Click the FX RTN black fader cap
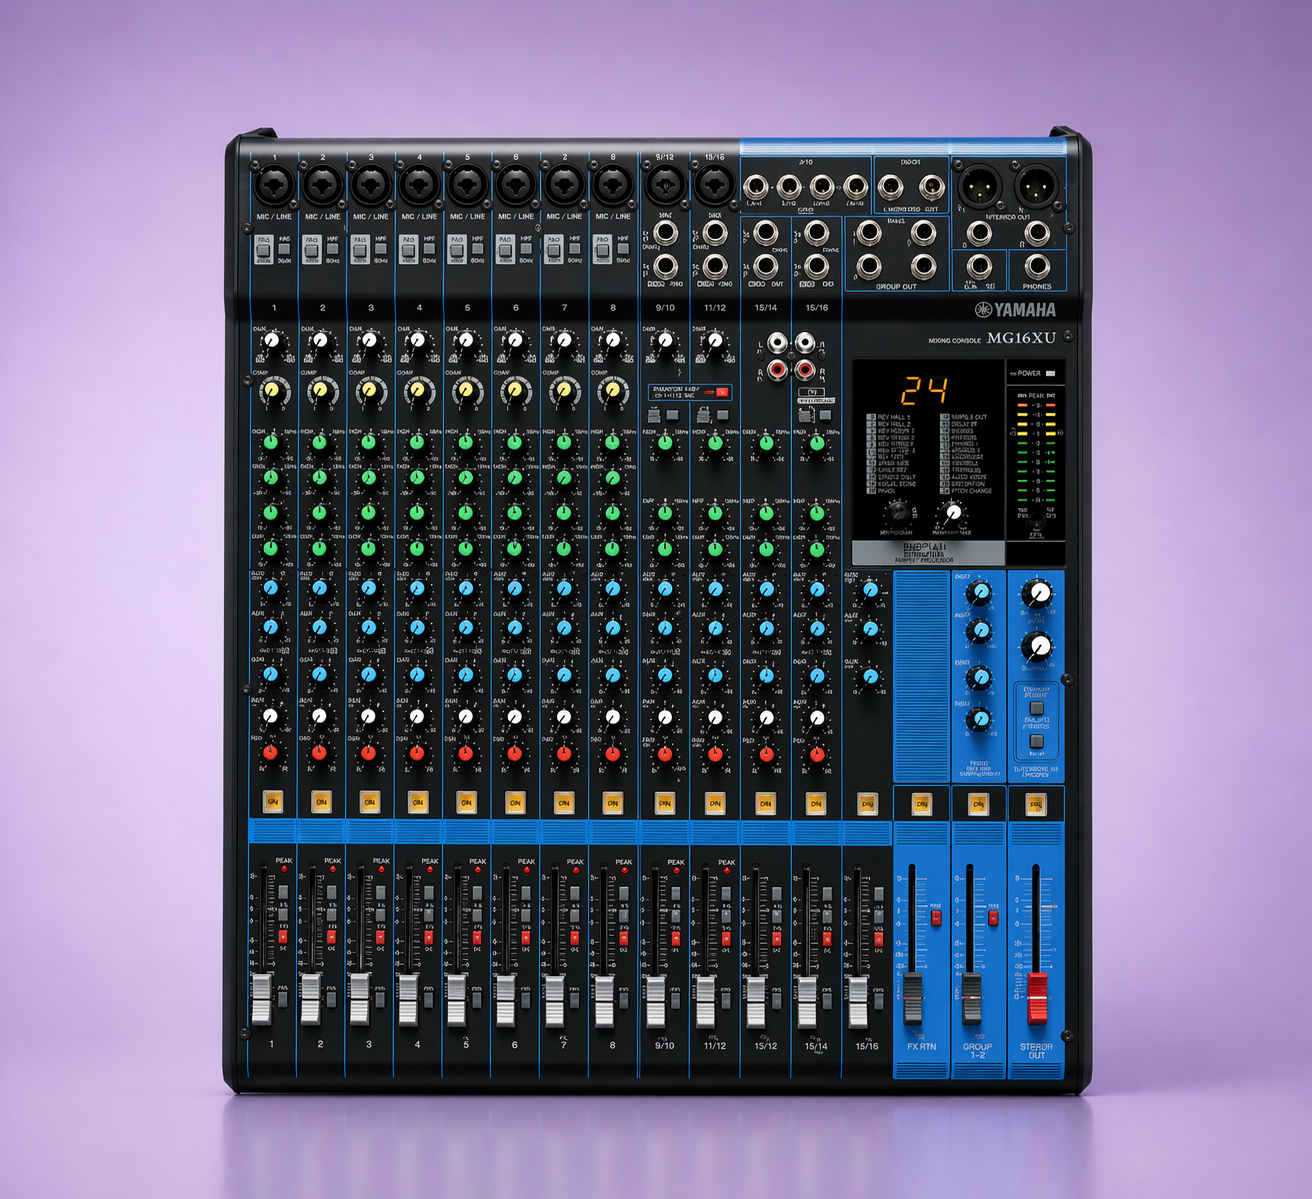 913,998
